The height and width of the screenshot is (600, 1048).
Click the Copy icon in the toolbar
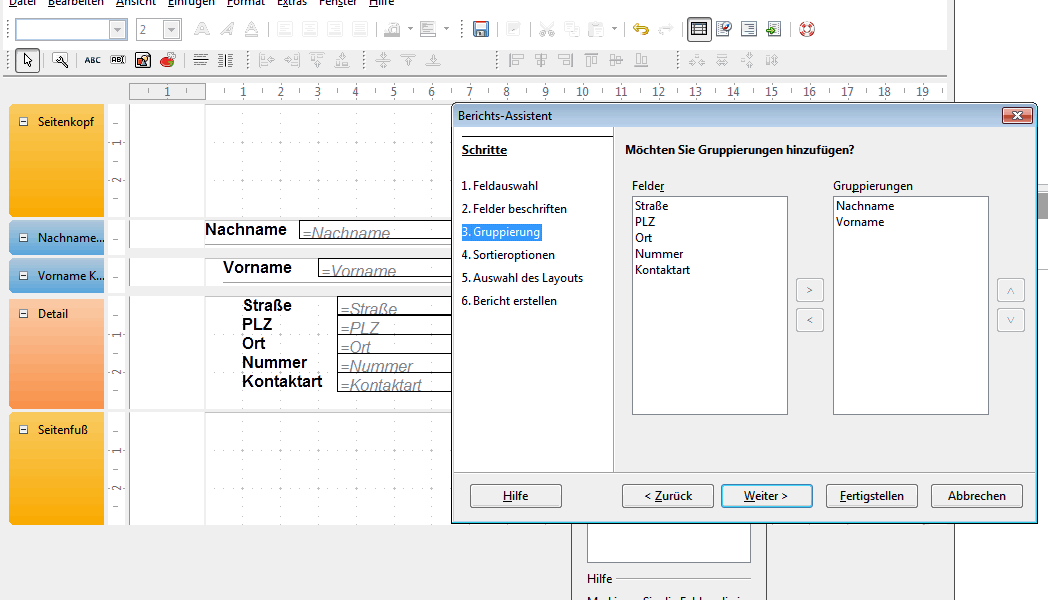tap(571, 29)
